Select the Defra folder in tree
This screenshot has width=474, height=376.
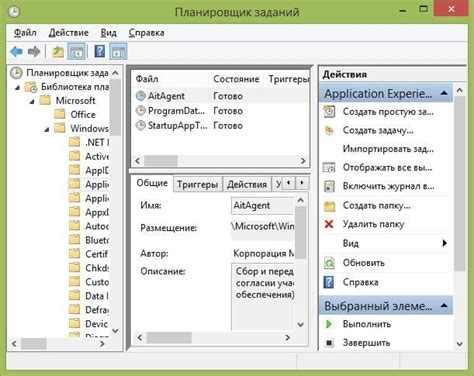pos(89,310)
